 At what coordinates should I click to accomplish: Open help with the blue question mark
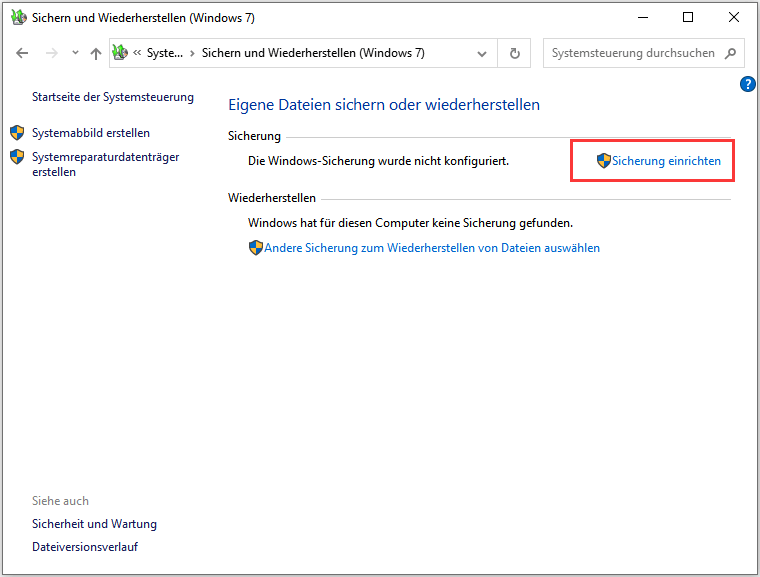tap(747, 84)
